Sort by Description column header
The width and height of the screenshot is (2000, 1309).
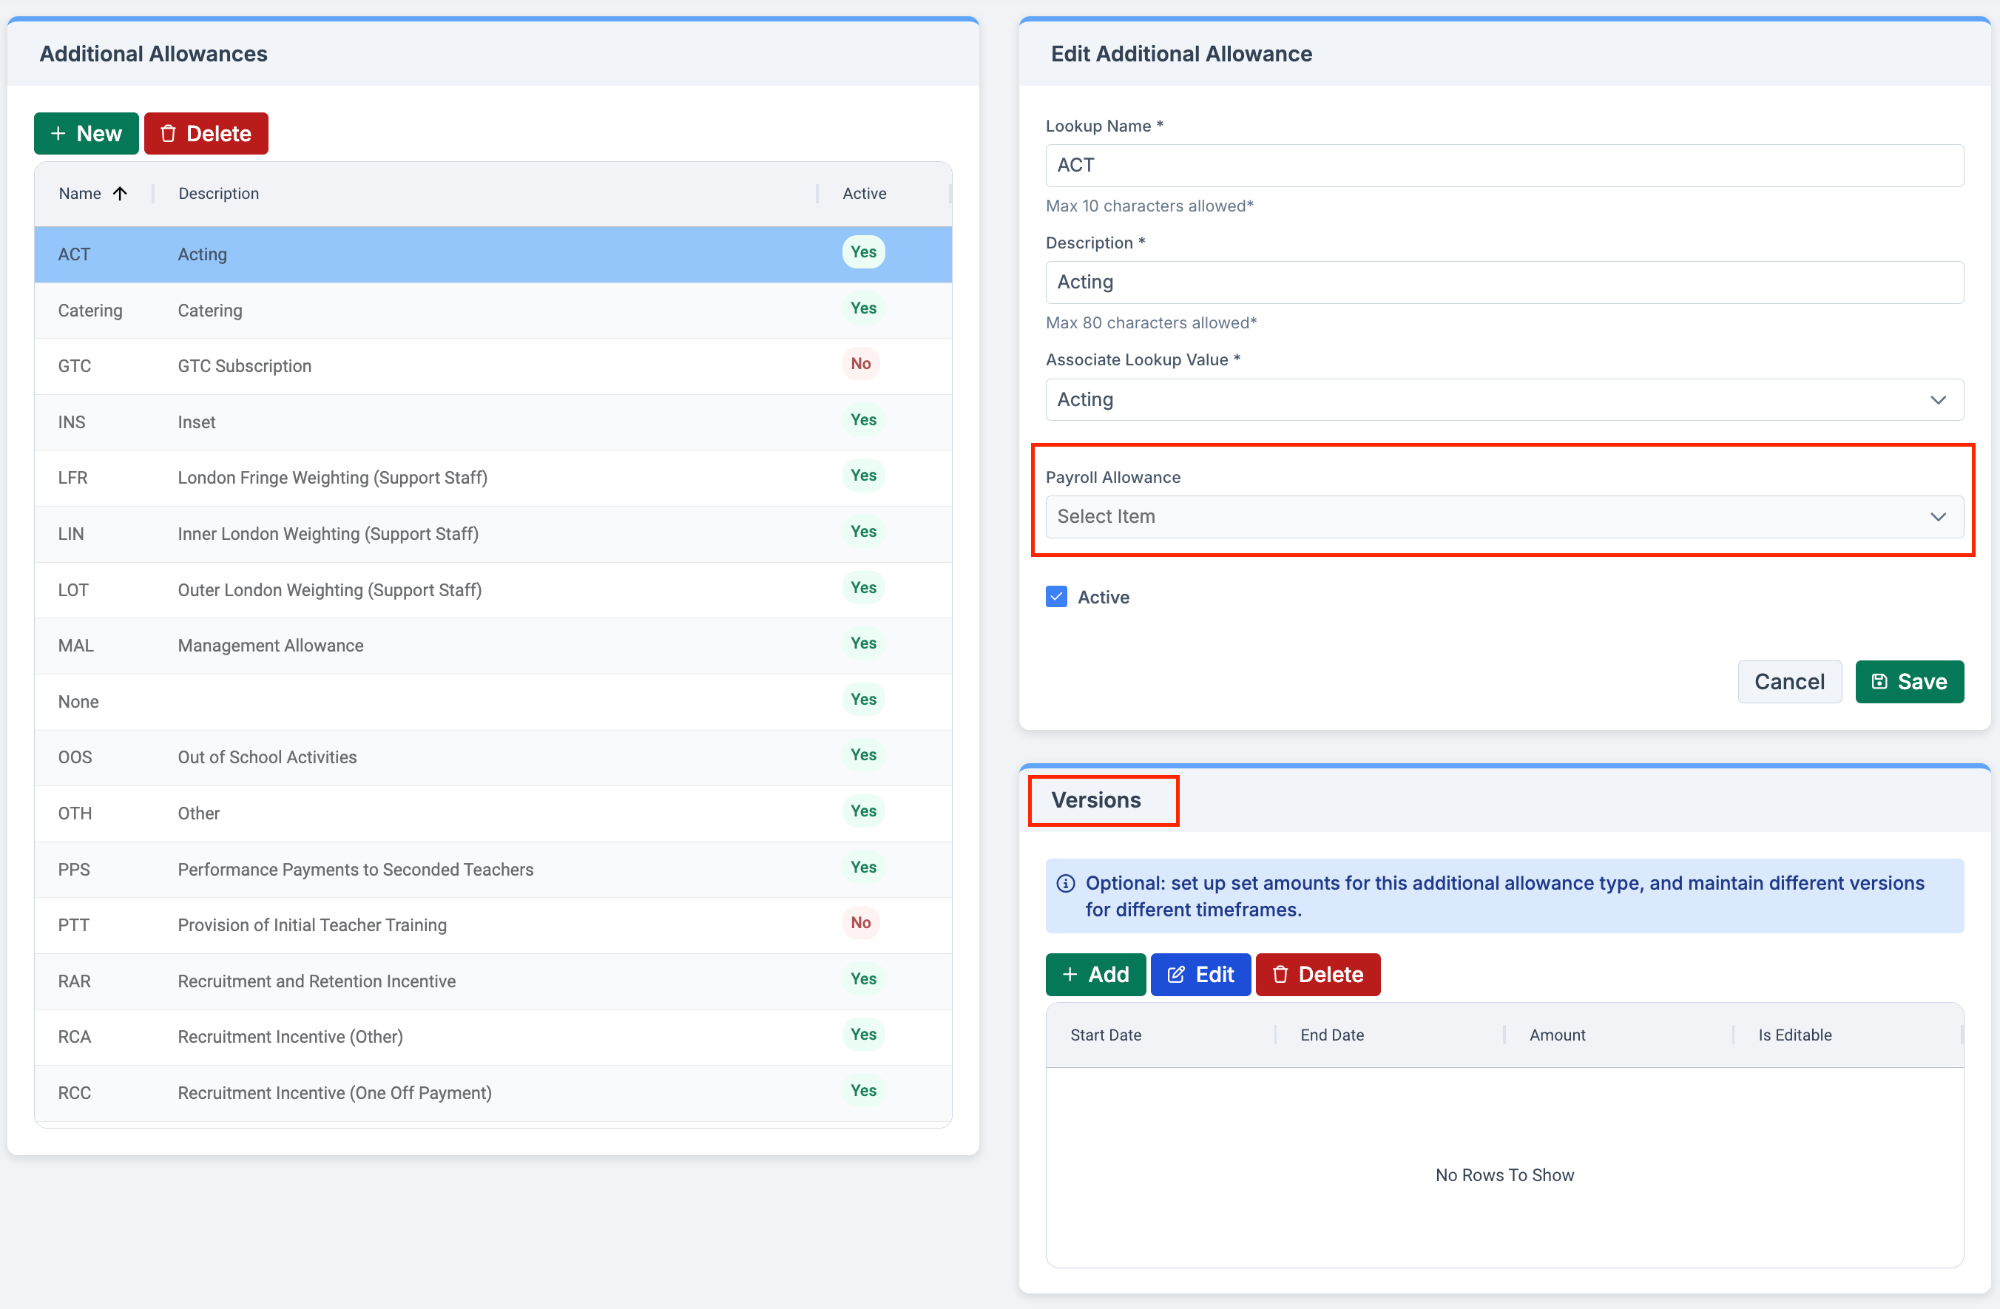(x=218, y=194)
